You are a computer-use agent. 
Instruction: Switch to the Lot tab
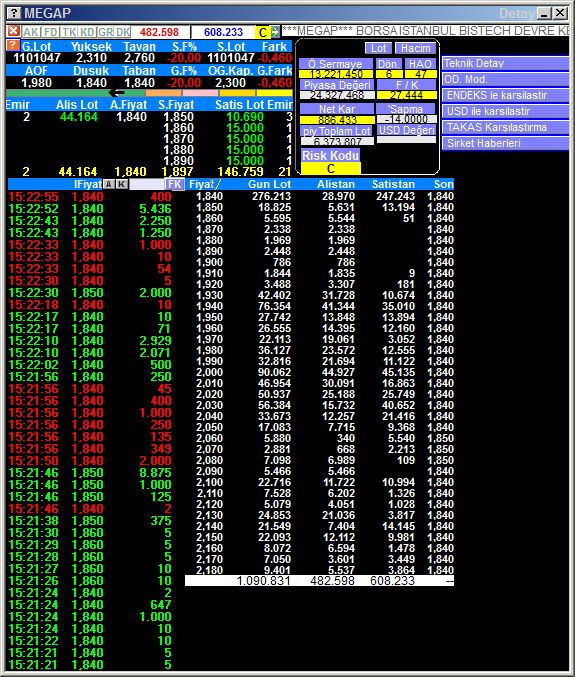pos(379,48)
